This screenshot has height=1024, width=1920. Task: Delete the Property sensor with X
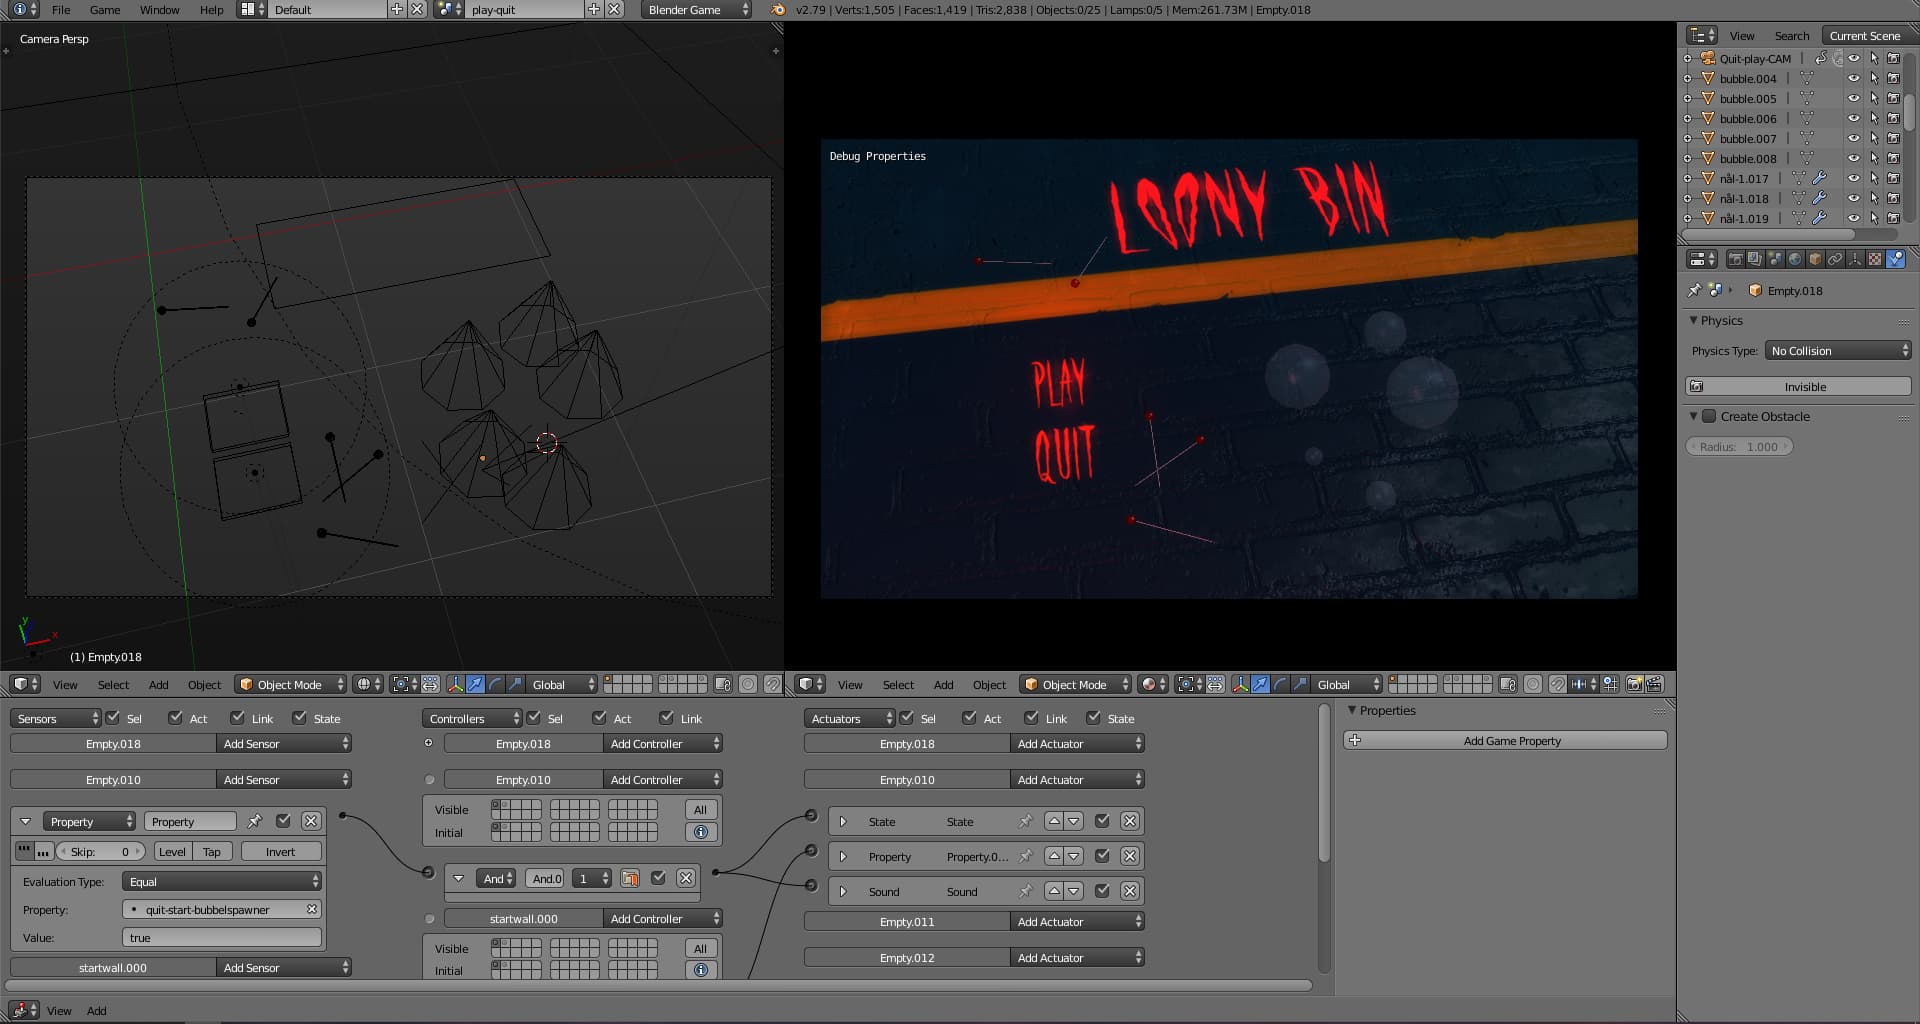pos(311,821)
